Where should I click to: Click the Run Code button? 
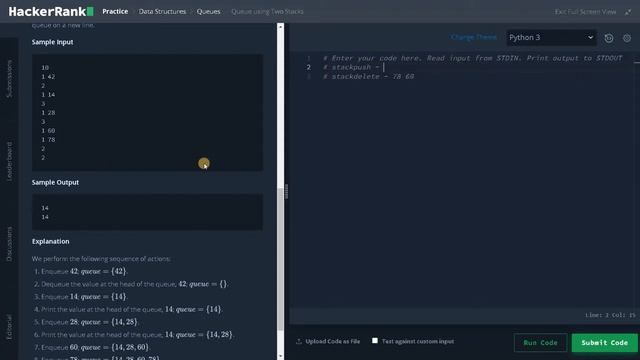540,342
